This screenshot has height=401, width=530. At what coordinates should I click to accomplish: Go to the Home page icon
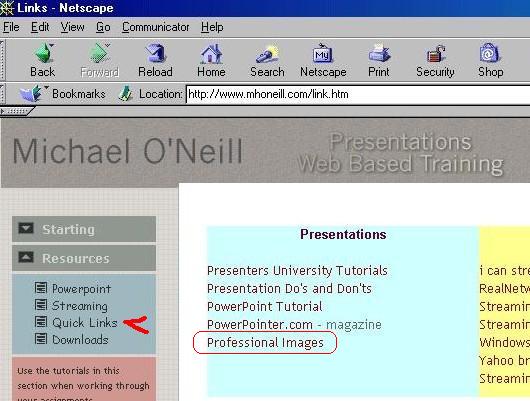(x=211, y=53)
